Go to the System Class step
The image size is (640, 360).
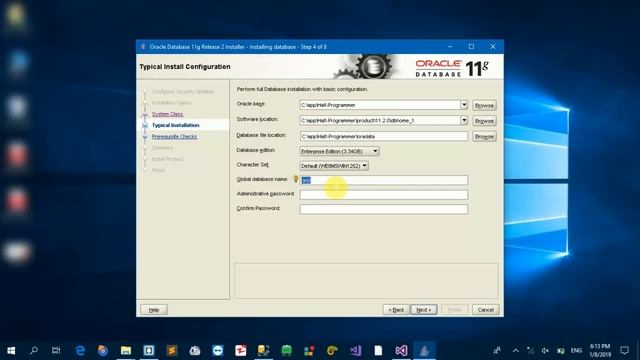coord(167,114)
